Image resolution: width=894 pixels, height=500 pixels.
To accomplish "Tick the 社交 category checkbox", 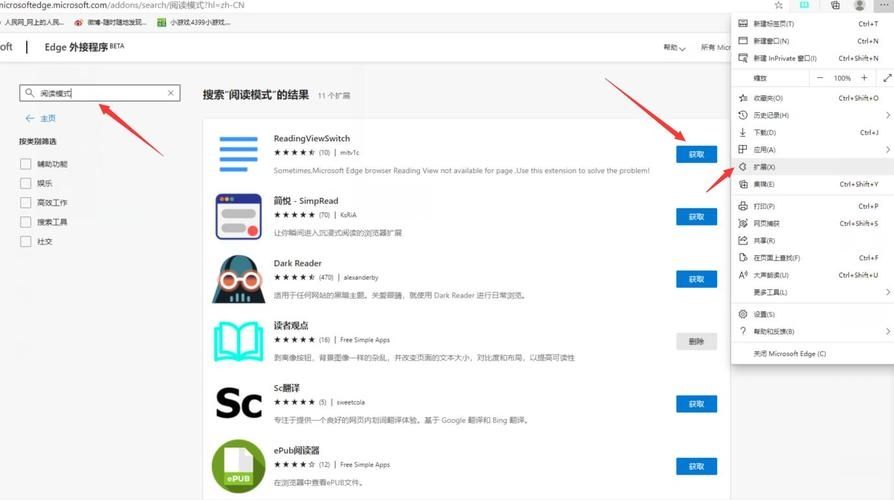I will pyautogui.click(x=26, y=242).
